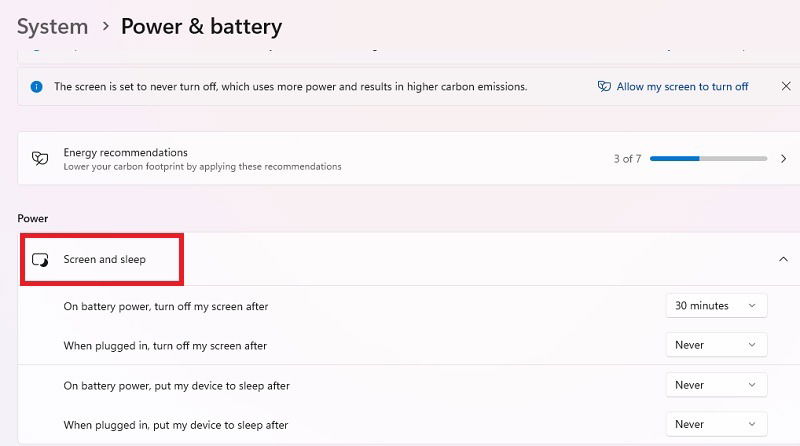This screenshot has height=446, width=800.
Task: Click Allow my screen to turn off
Action: (682, 87)
